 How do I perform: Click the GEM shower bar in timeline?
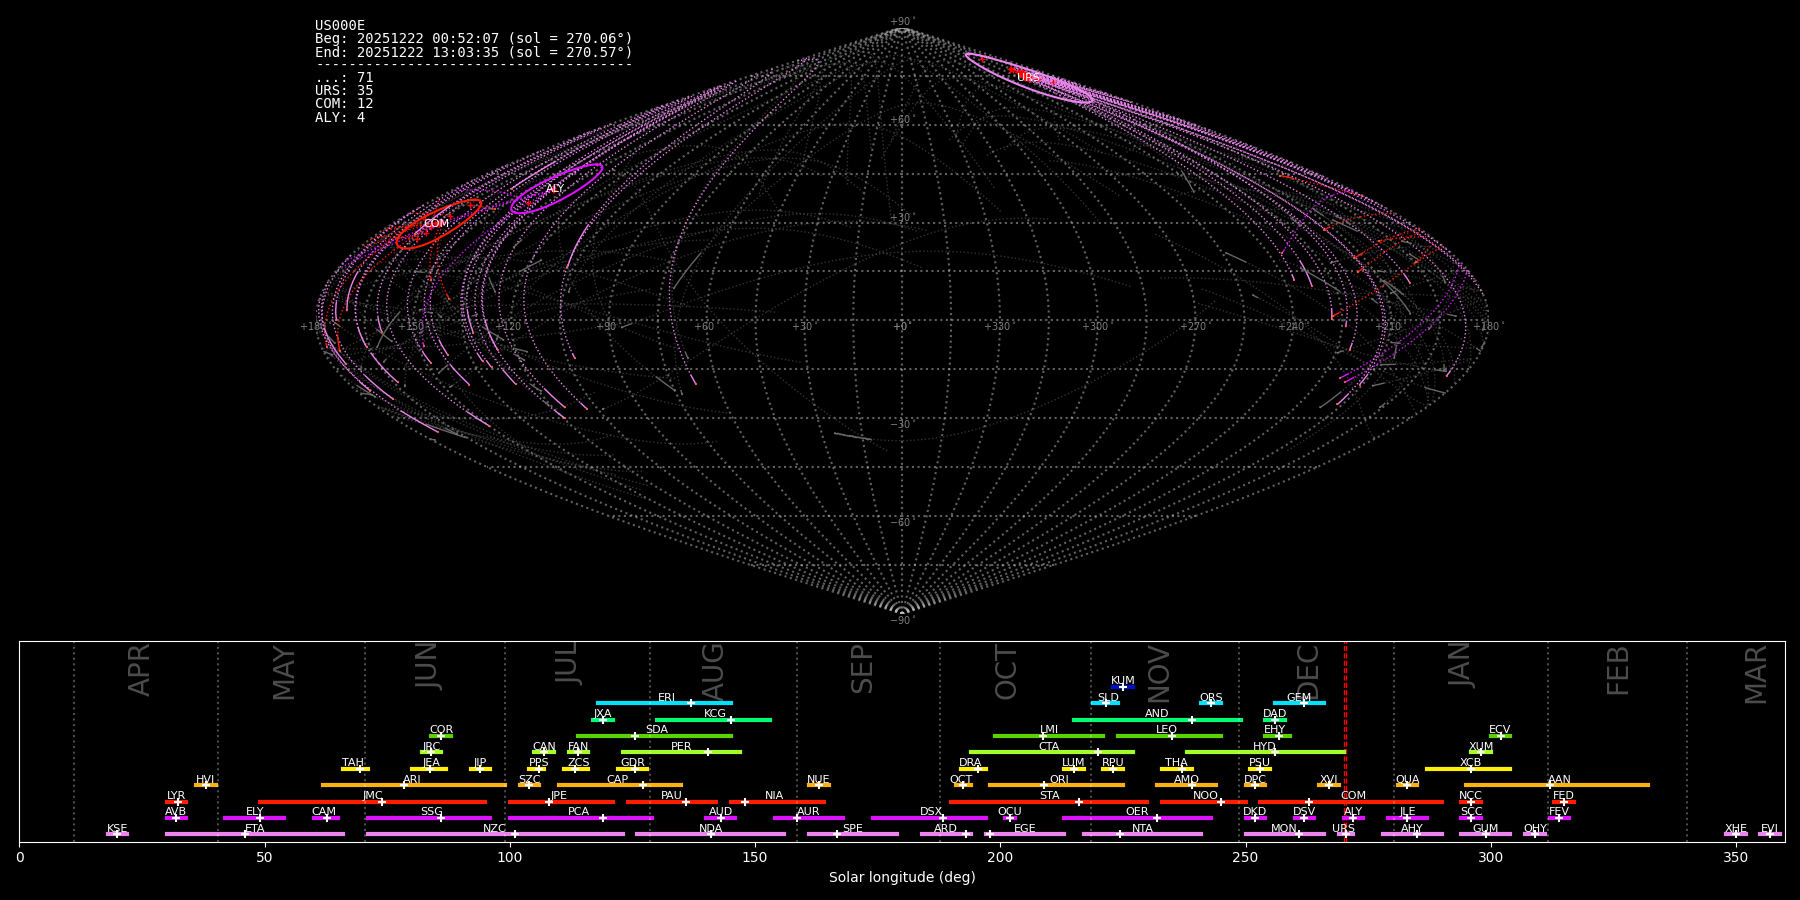(x=1299, y=703)
